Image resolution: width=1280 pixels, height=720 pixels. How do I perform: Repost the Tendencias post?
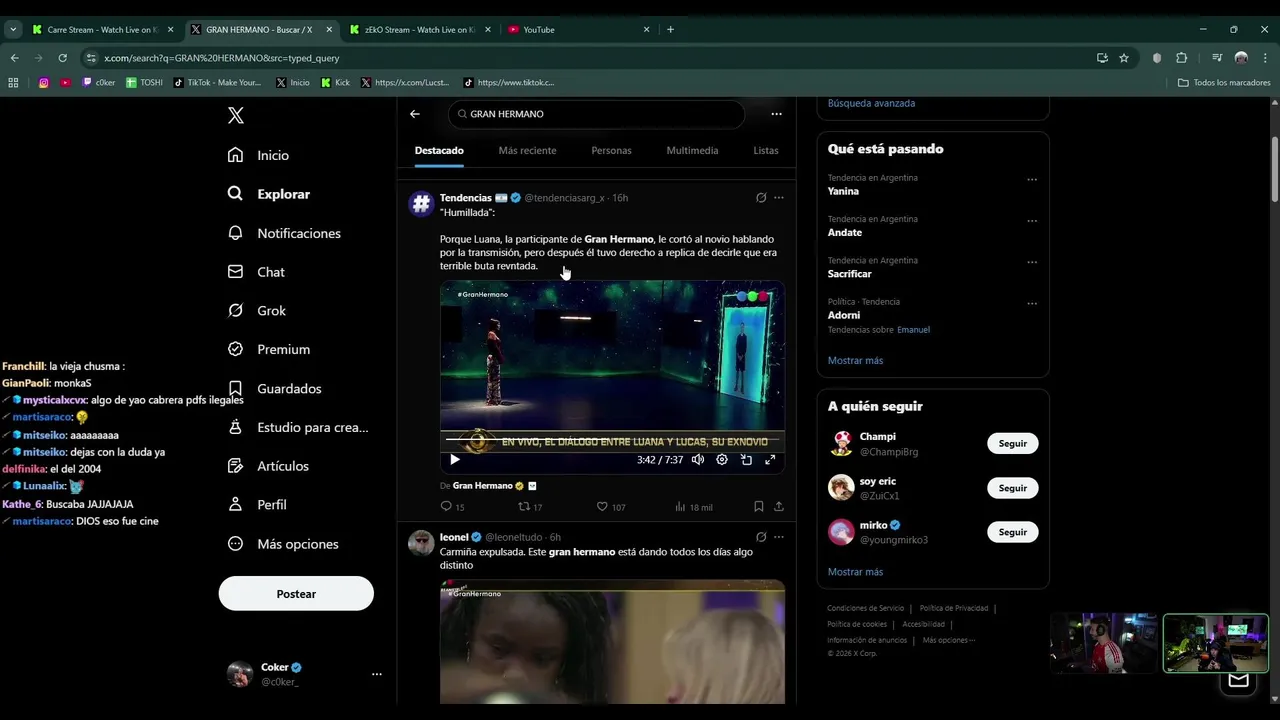point(524,507)
